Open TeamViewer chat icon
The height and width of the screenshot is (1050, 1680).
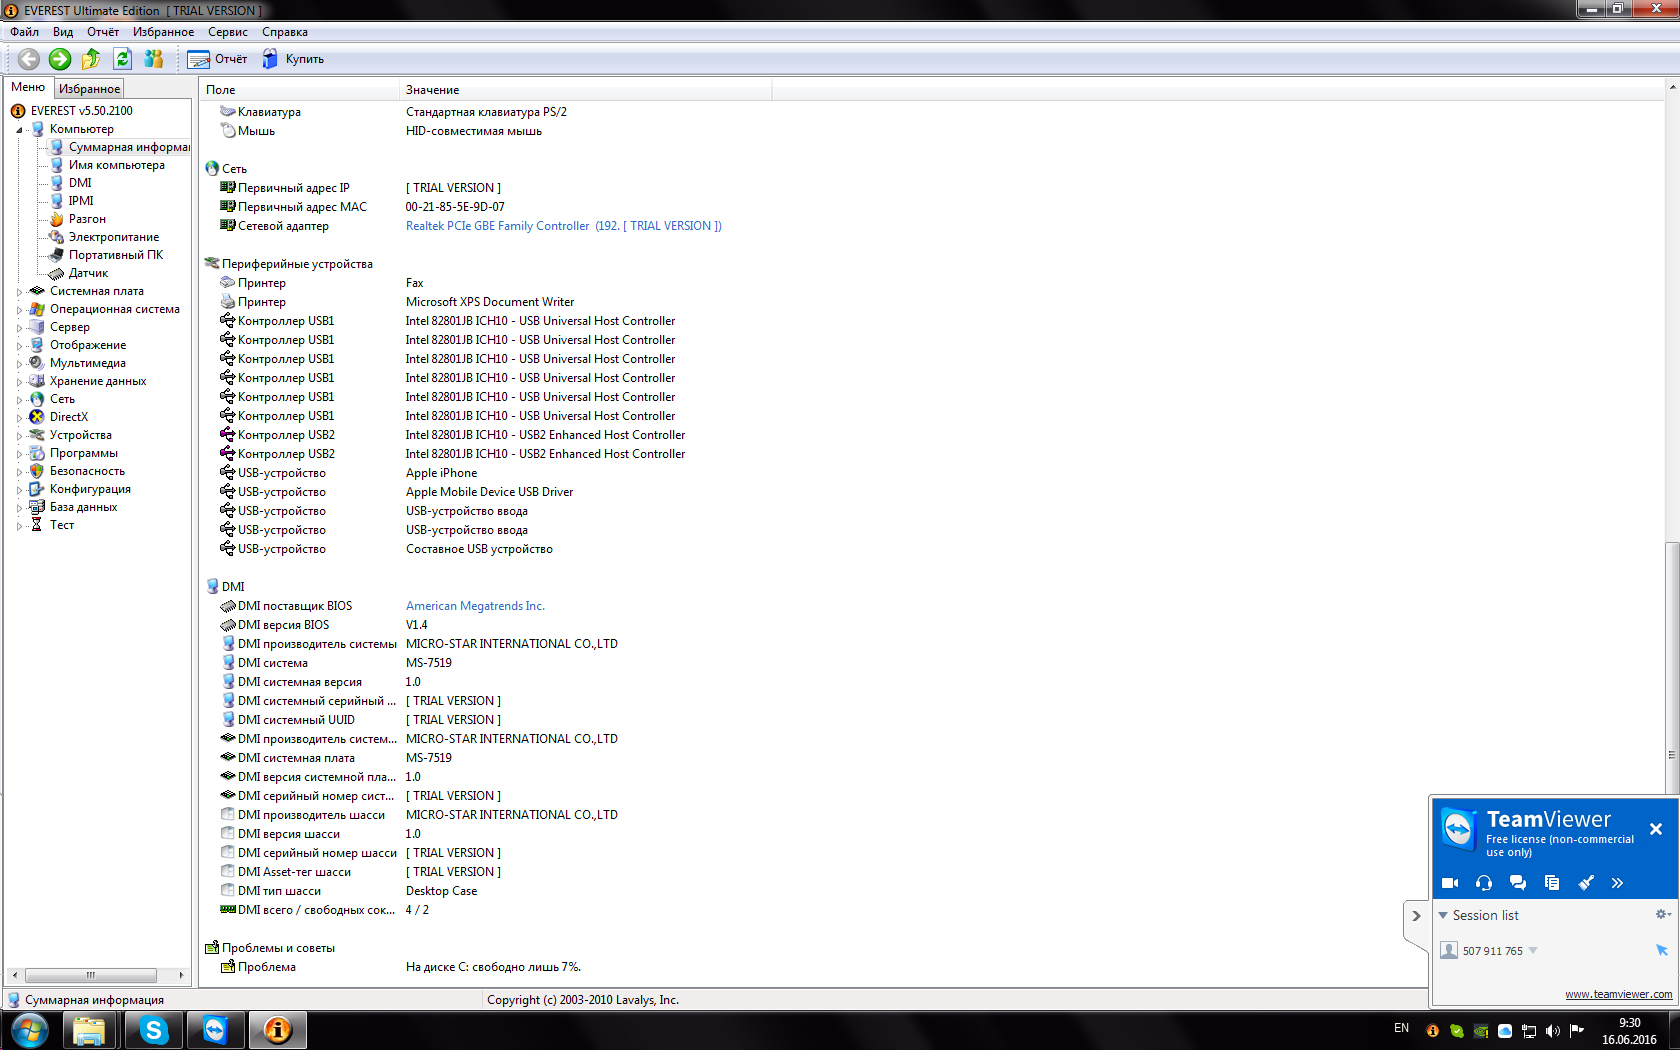(1518, 883)
